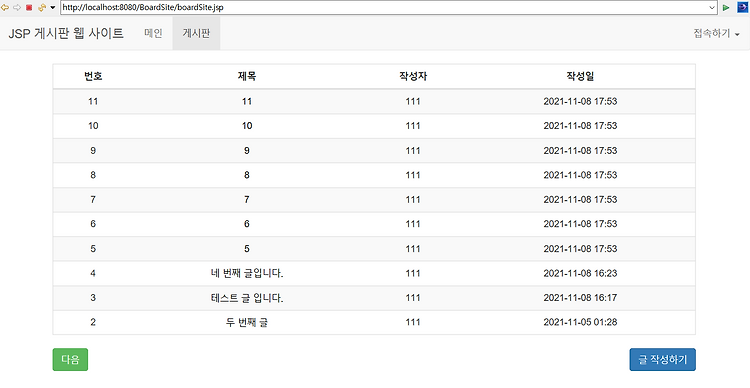This screenshot has height=388, width=750.
Task: Click number cell 3 in 번호 column
Action: click(93, 298)
